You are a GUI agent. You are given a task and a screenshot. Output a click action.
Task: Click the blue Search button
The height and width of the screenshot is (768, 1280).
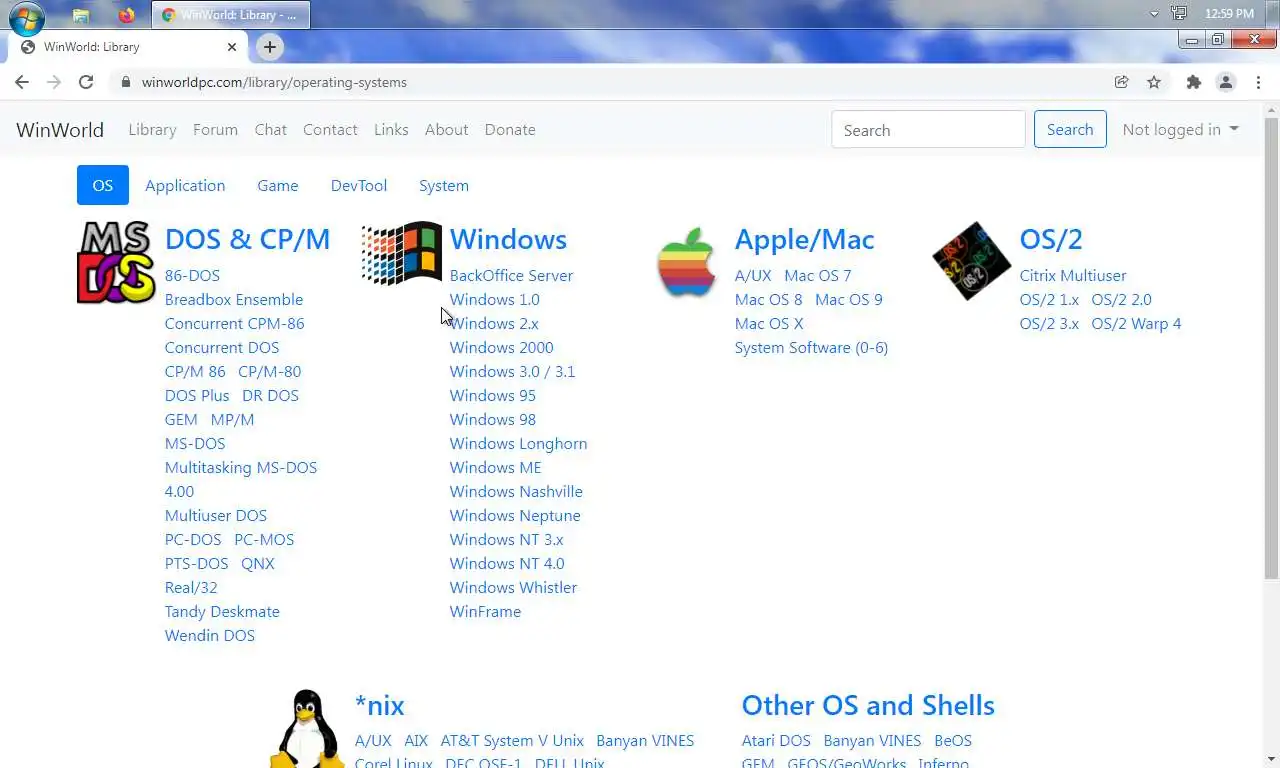pyautogui.click(x=1070, y=129)
